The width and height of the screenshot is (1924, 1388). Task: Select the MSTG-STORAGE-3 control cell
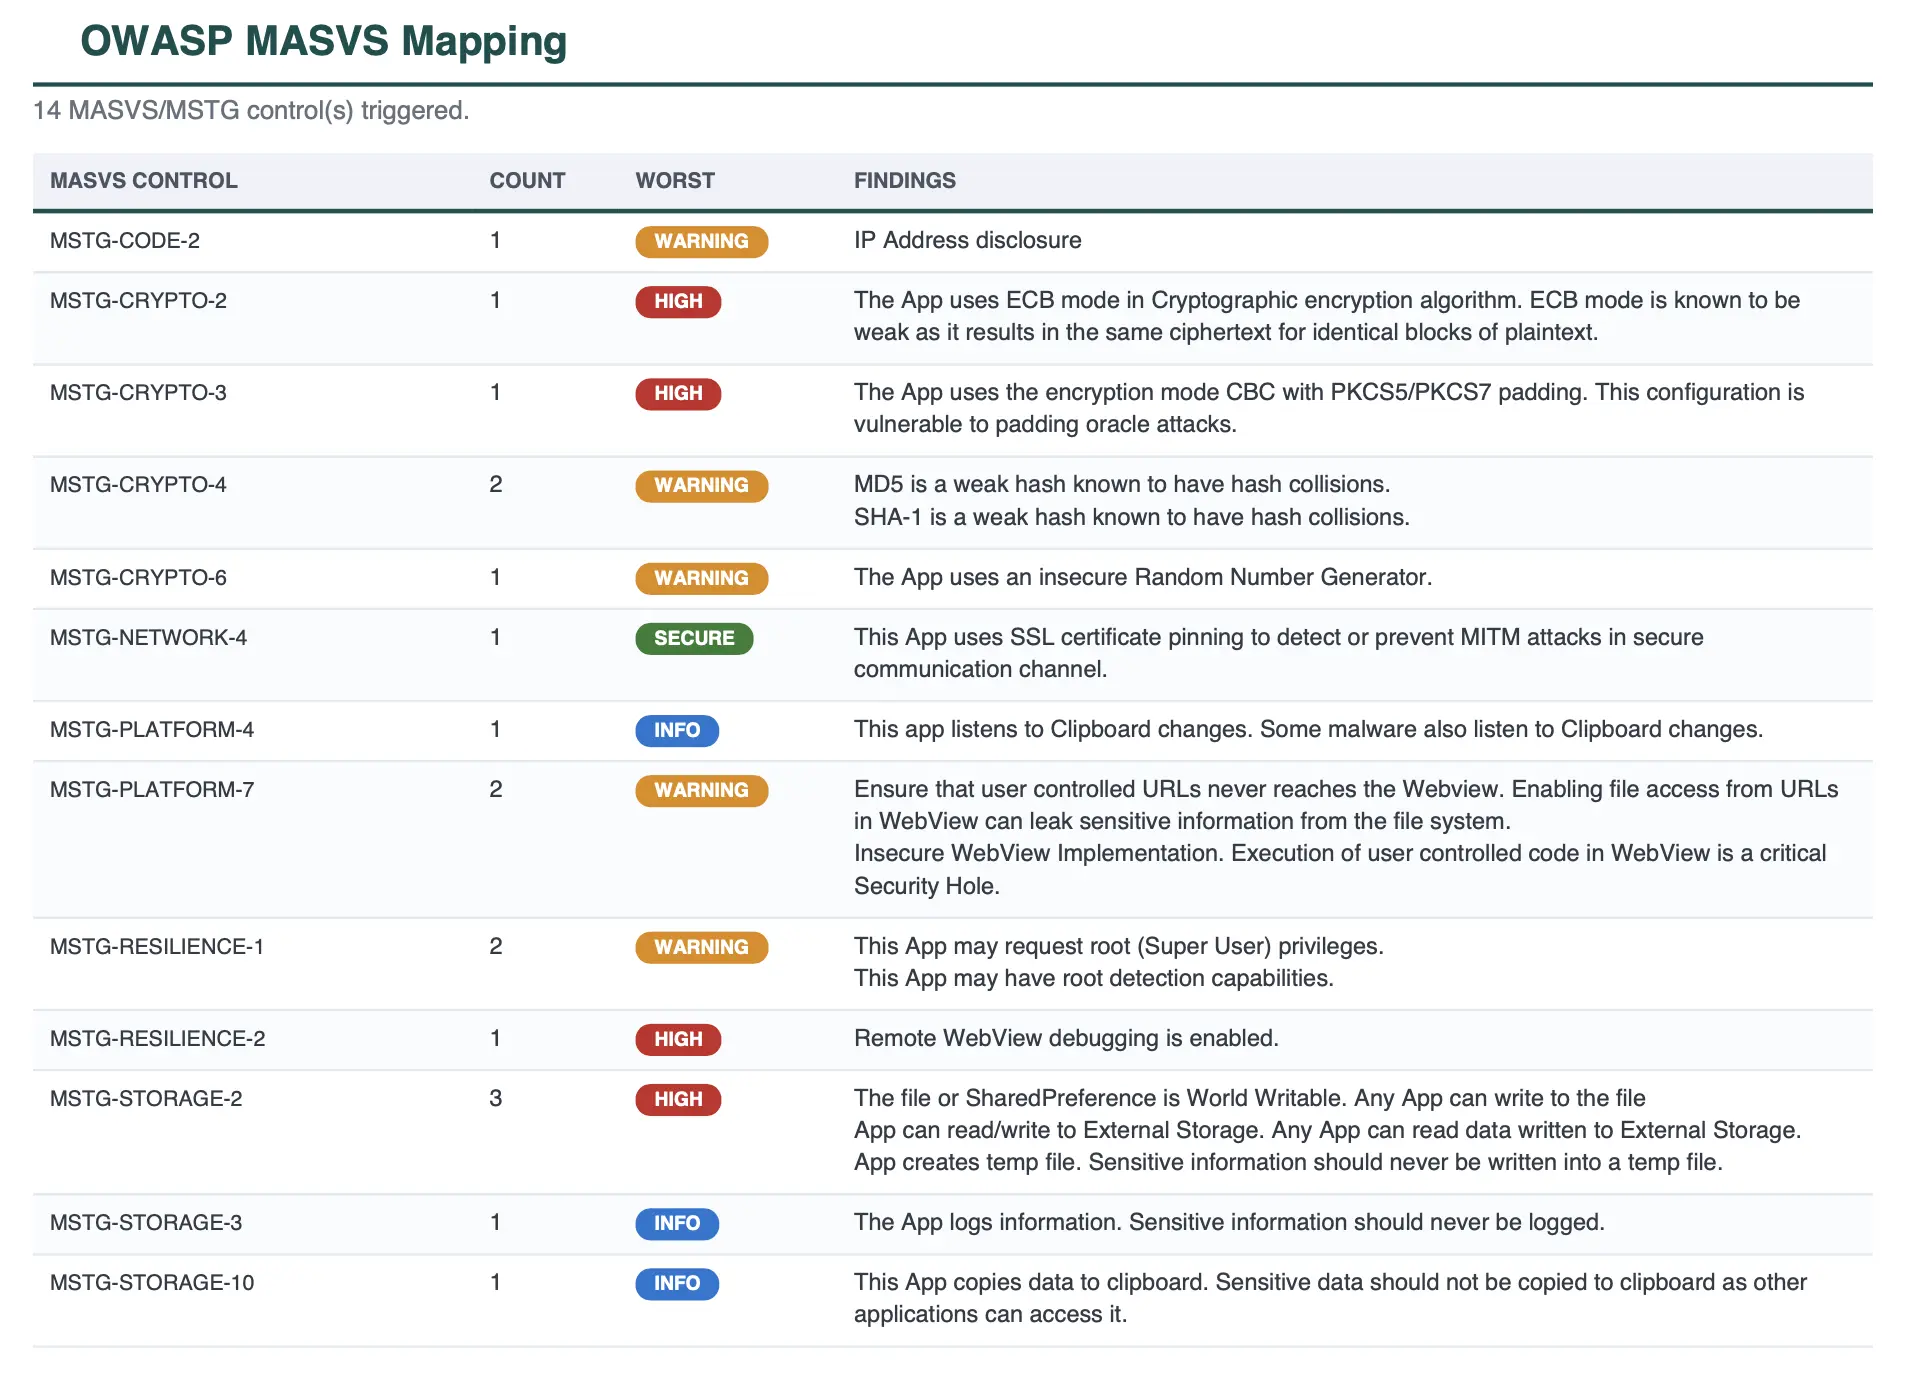click(146, 1223)
